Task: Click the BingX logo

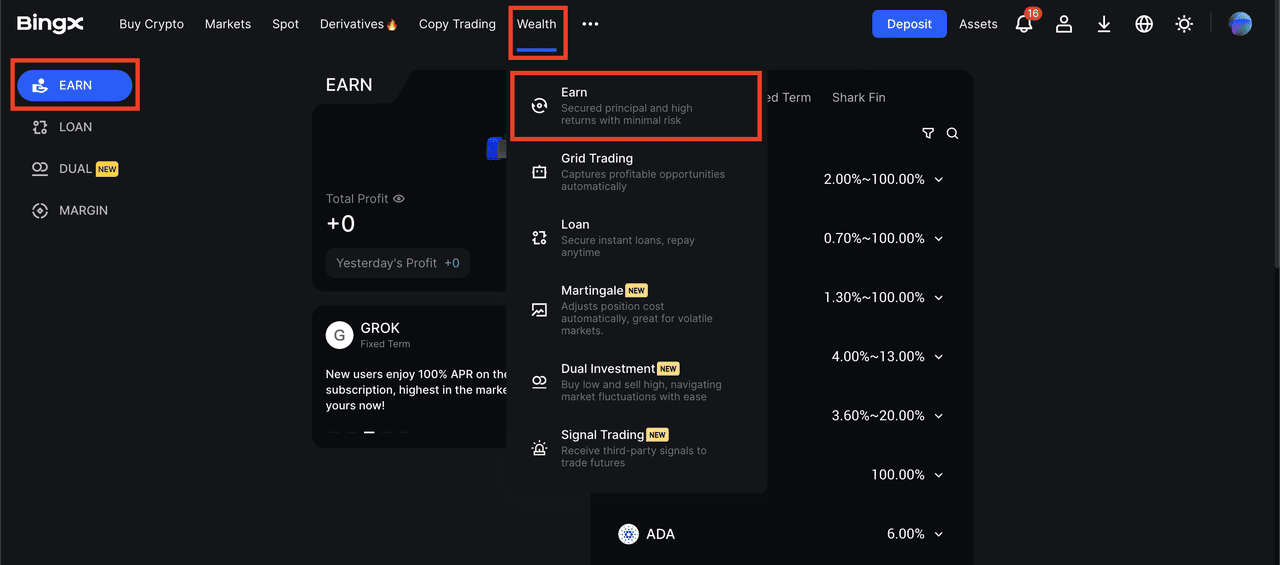Action: click(x=50, y=24)
